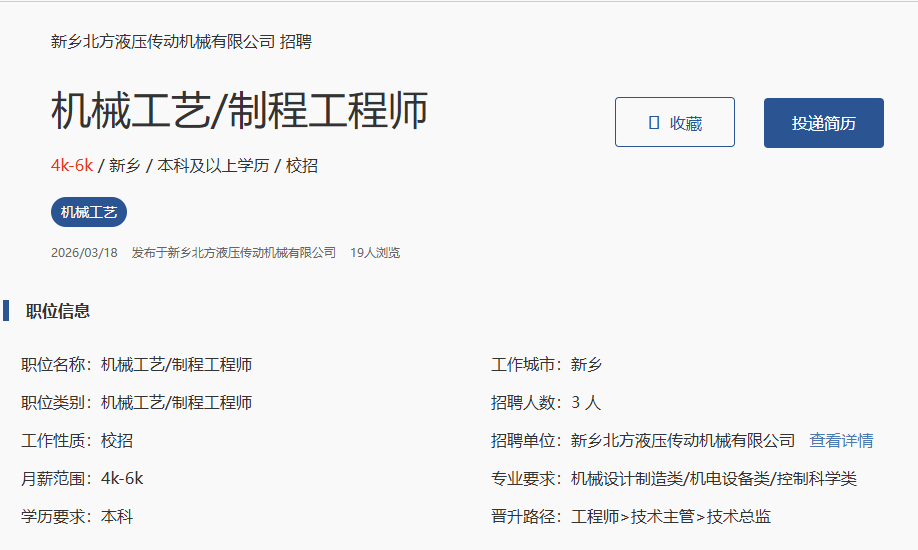
Task: Click the 专业要求 majors text
Action: click(x=714, y=479)
